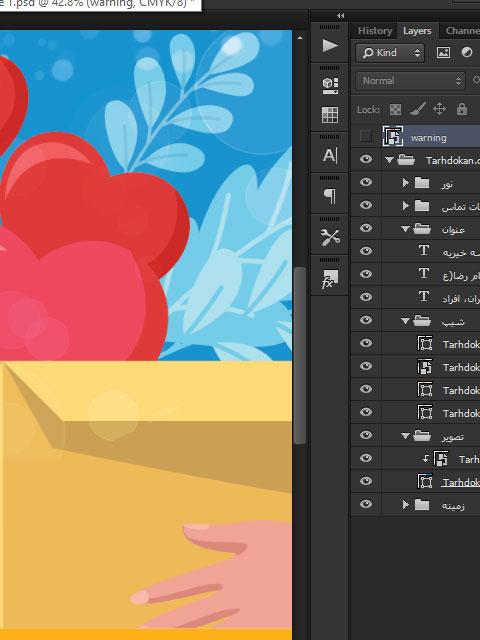
Task: Filter layers by pixel layer icon
Action: click(x=443, y=53)
